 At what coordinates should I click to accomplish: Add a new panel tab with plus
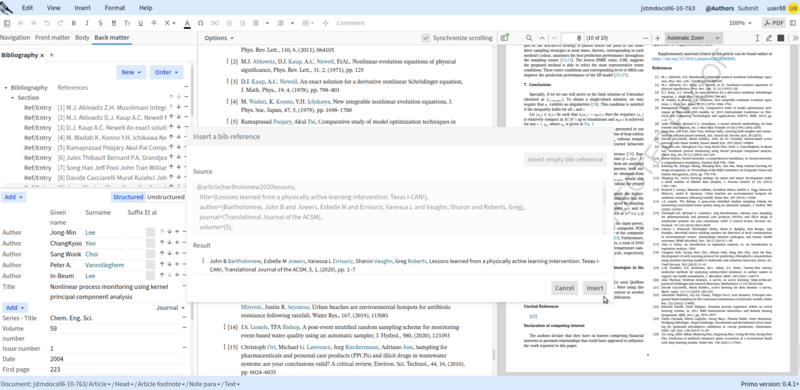52,55
